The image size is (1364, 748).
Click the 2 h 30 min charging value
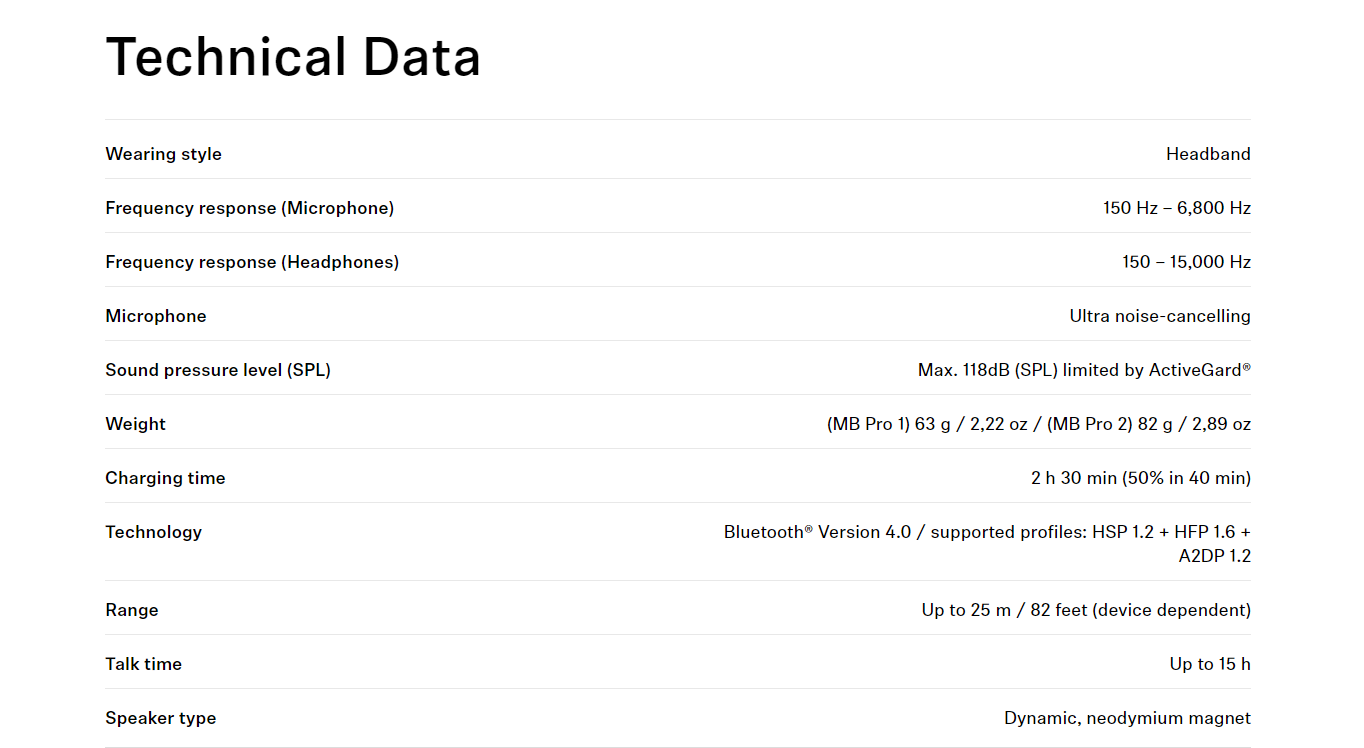click(x=1140, y=478)
